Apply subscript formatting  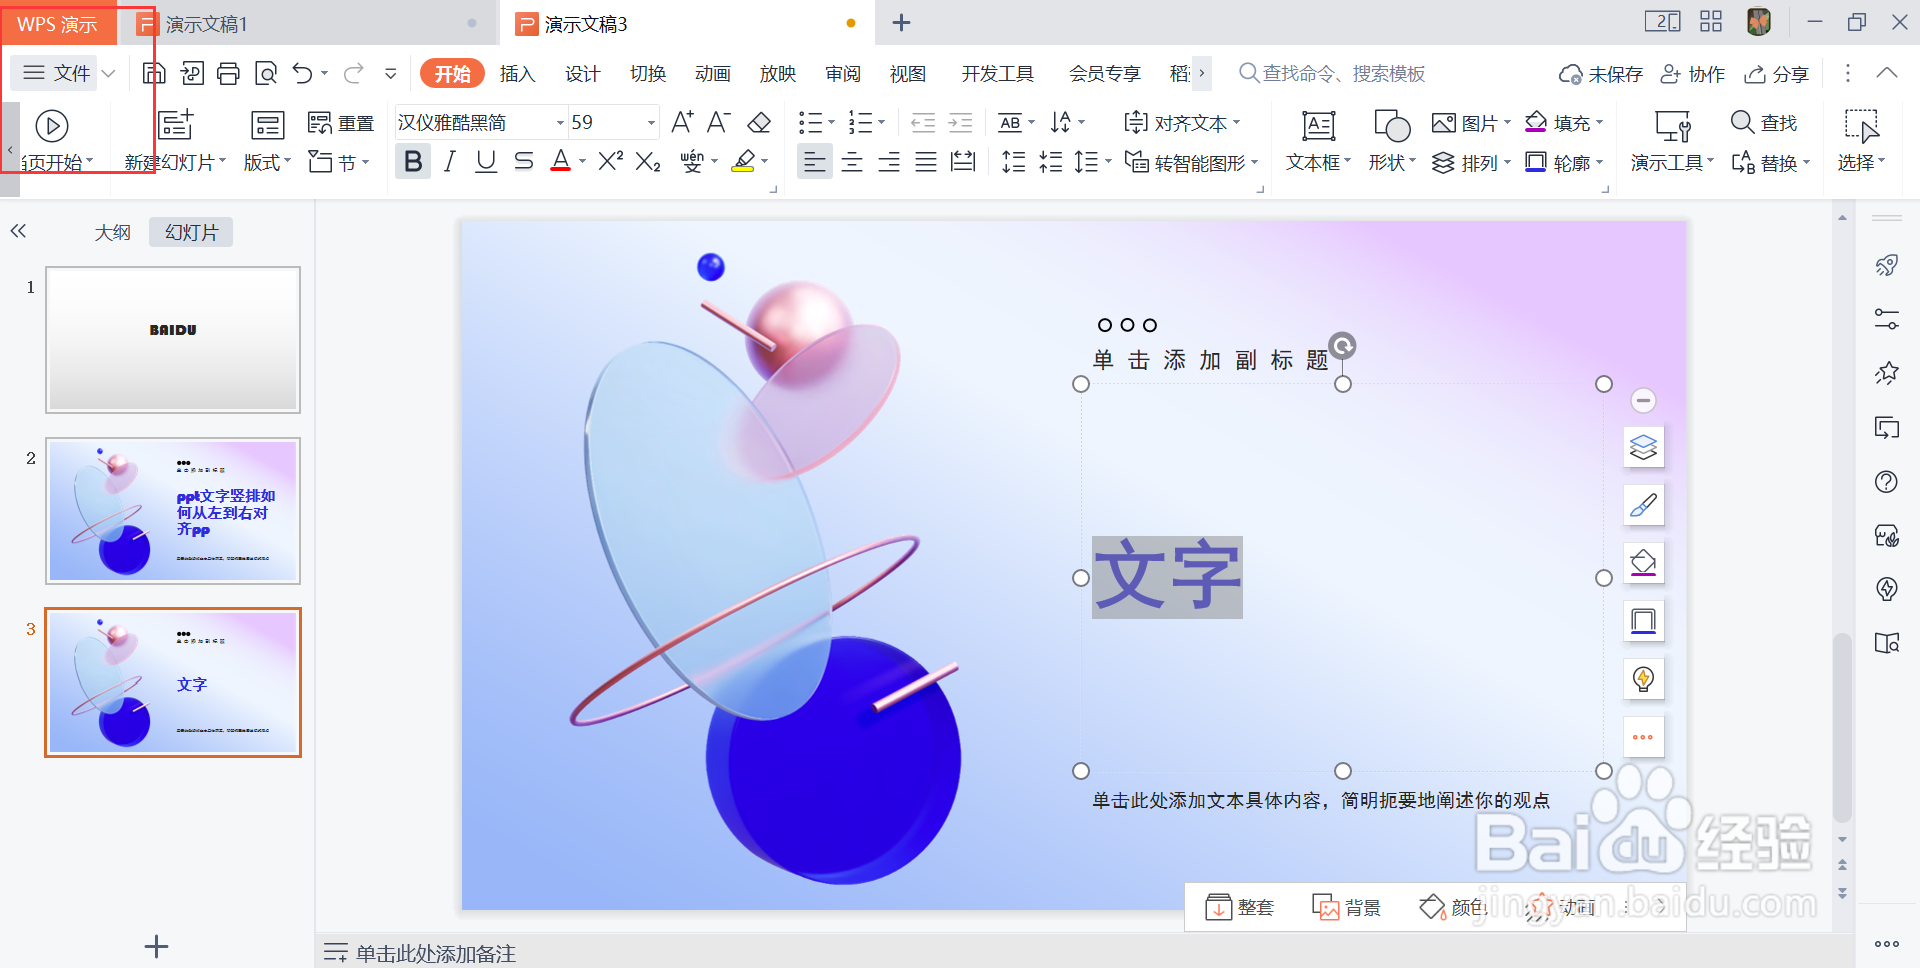(x=648, y=161)
